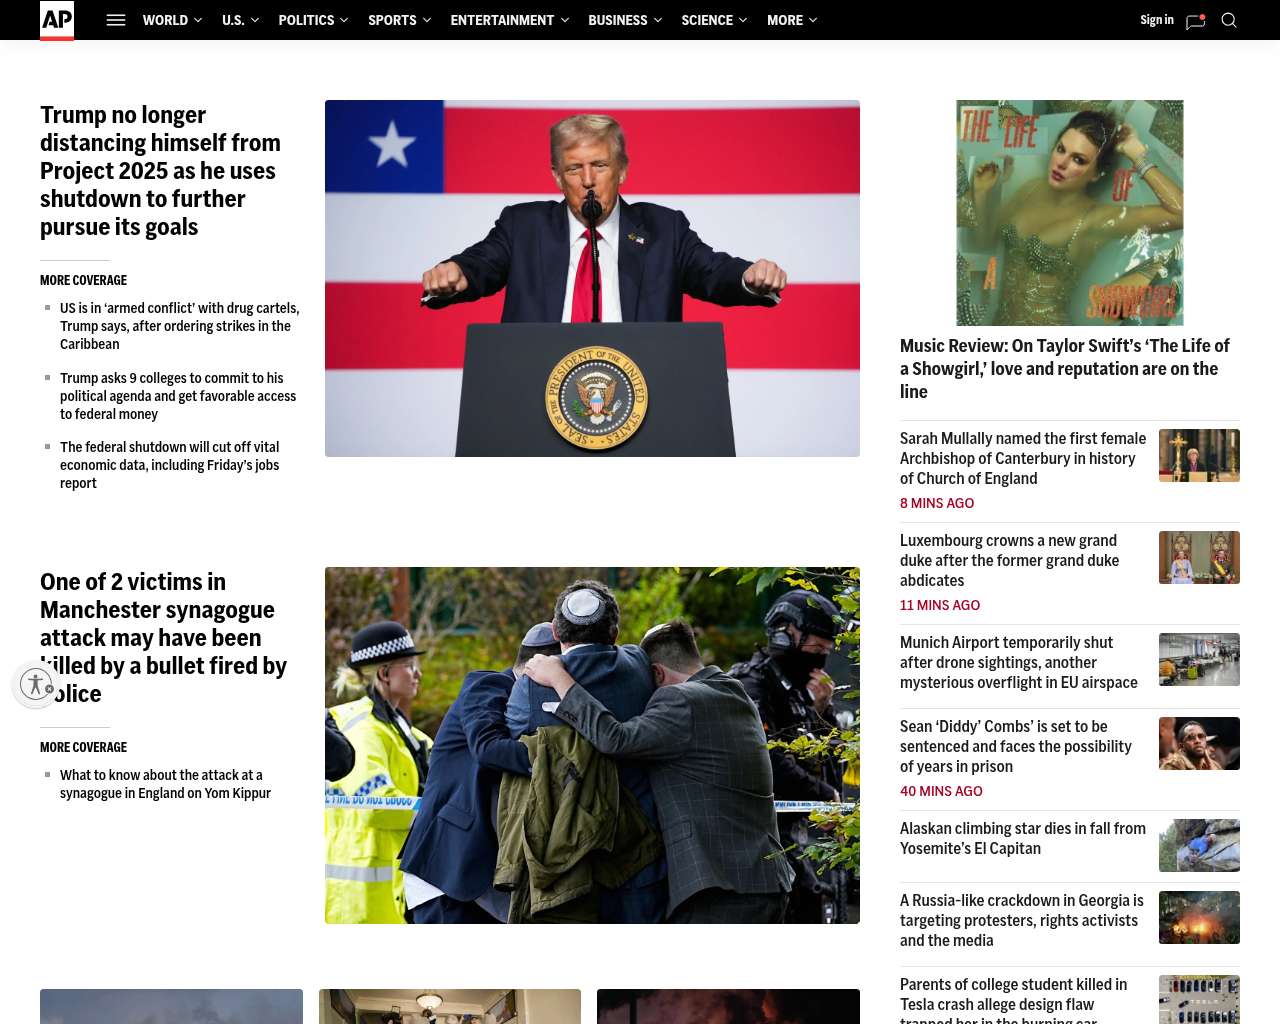Viewport: 1280px width, 1024px height.
Task: Read the drug cartels armed conflict story
Action: [x=180, y=326]
